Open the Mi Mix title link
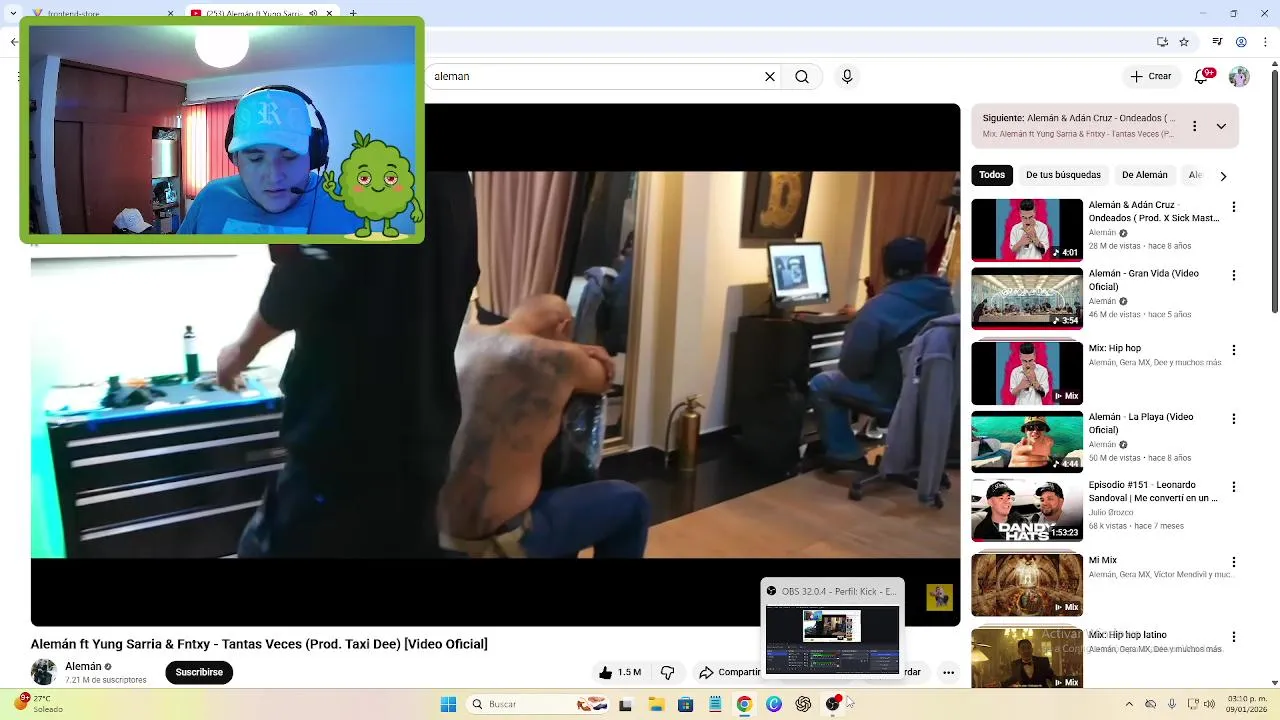Screen dimensions: 1280x720 (1103, 561)
